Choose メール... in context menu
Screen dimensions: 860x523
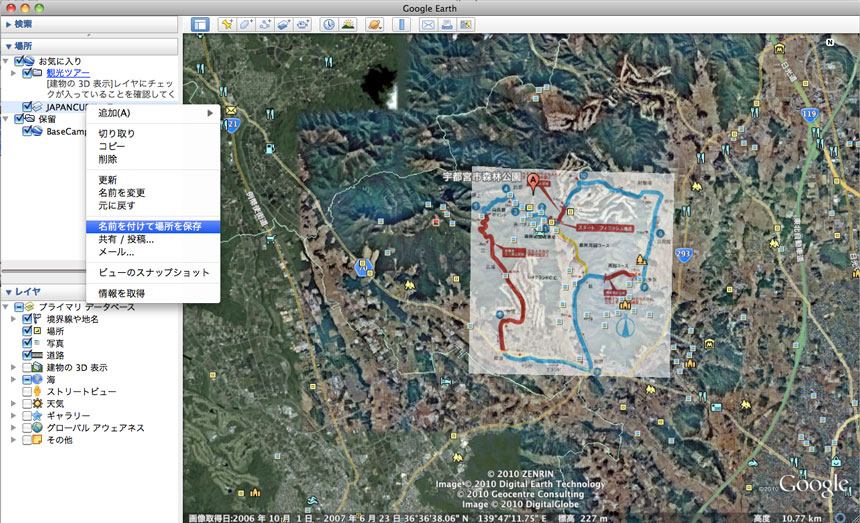tap(153, 252)
